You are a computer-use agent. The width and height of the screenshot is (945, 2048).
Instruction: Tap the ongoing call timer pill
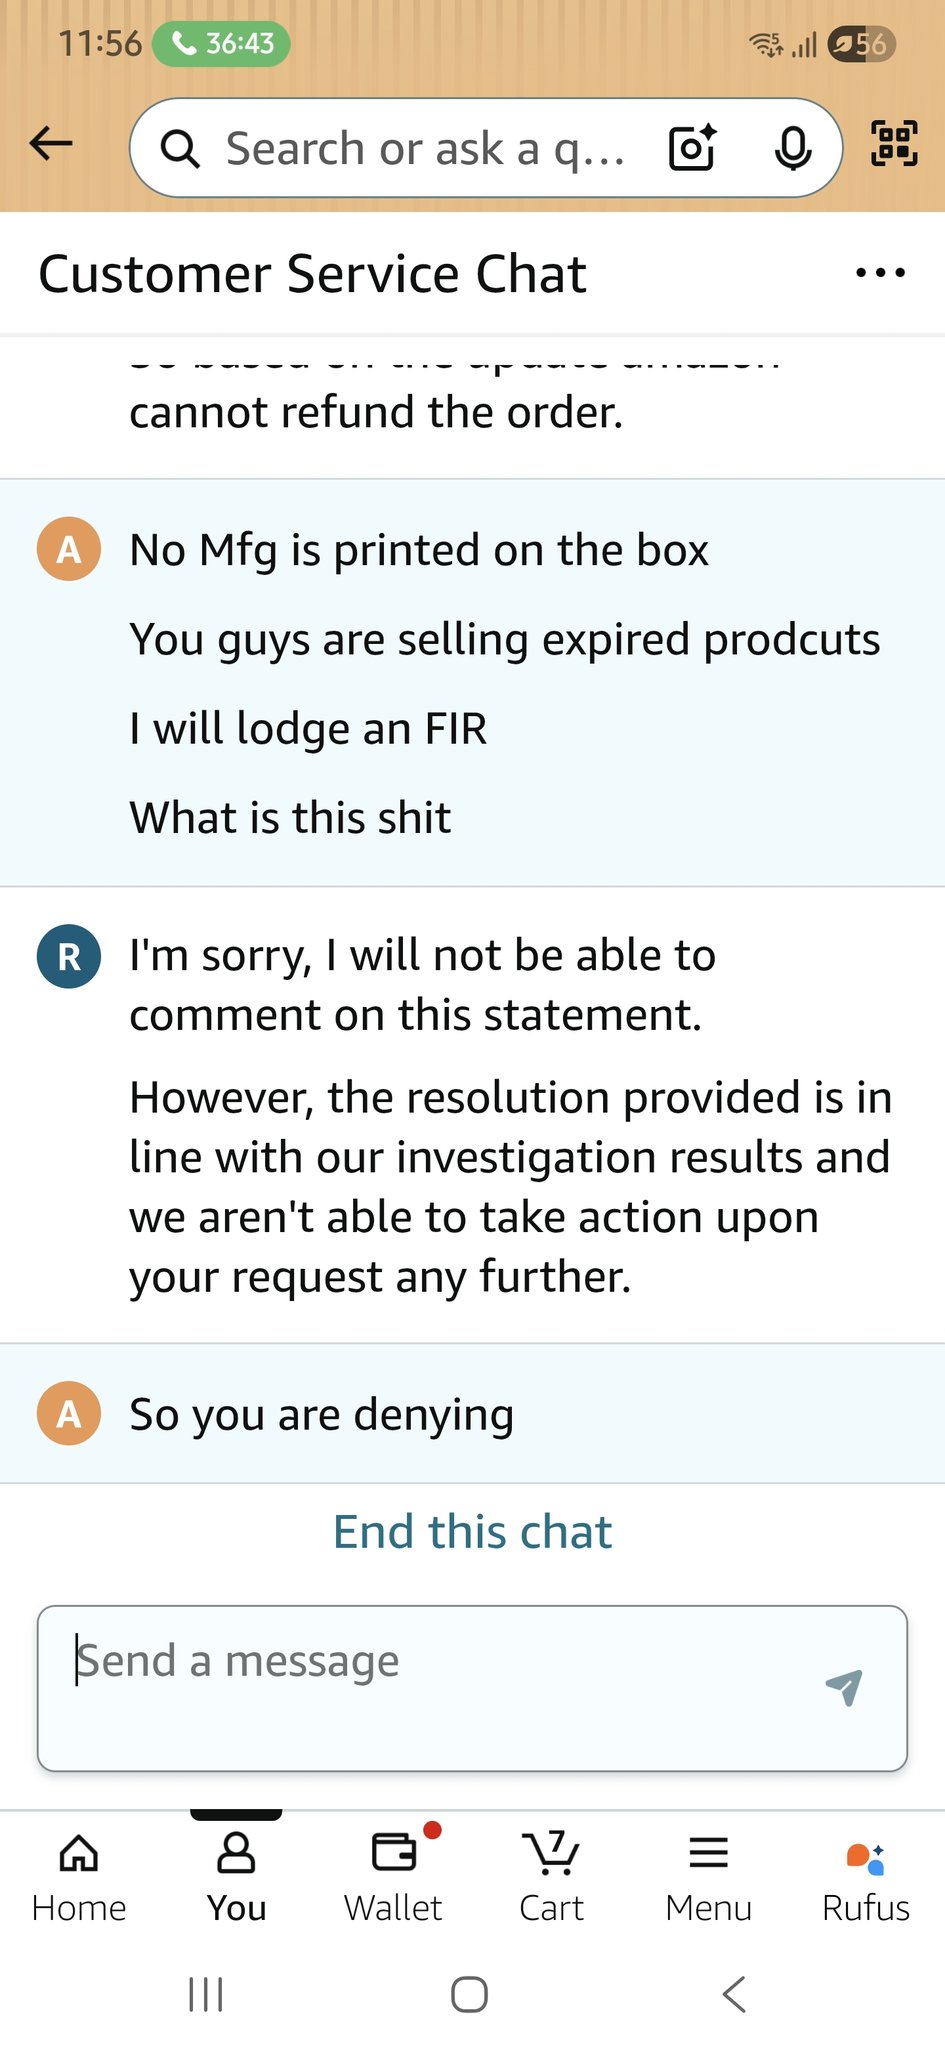(x=222, y=44)
